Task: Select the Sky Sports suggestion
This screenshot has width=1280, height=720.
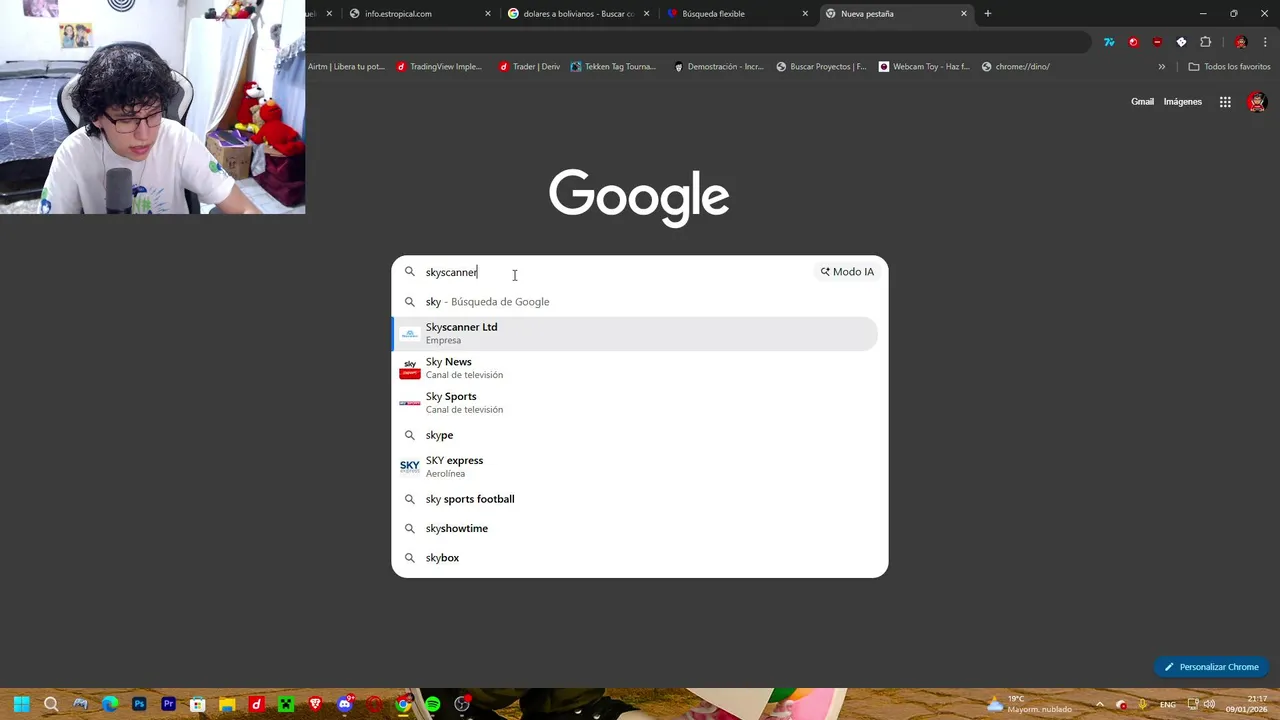Action: (635, 403)
